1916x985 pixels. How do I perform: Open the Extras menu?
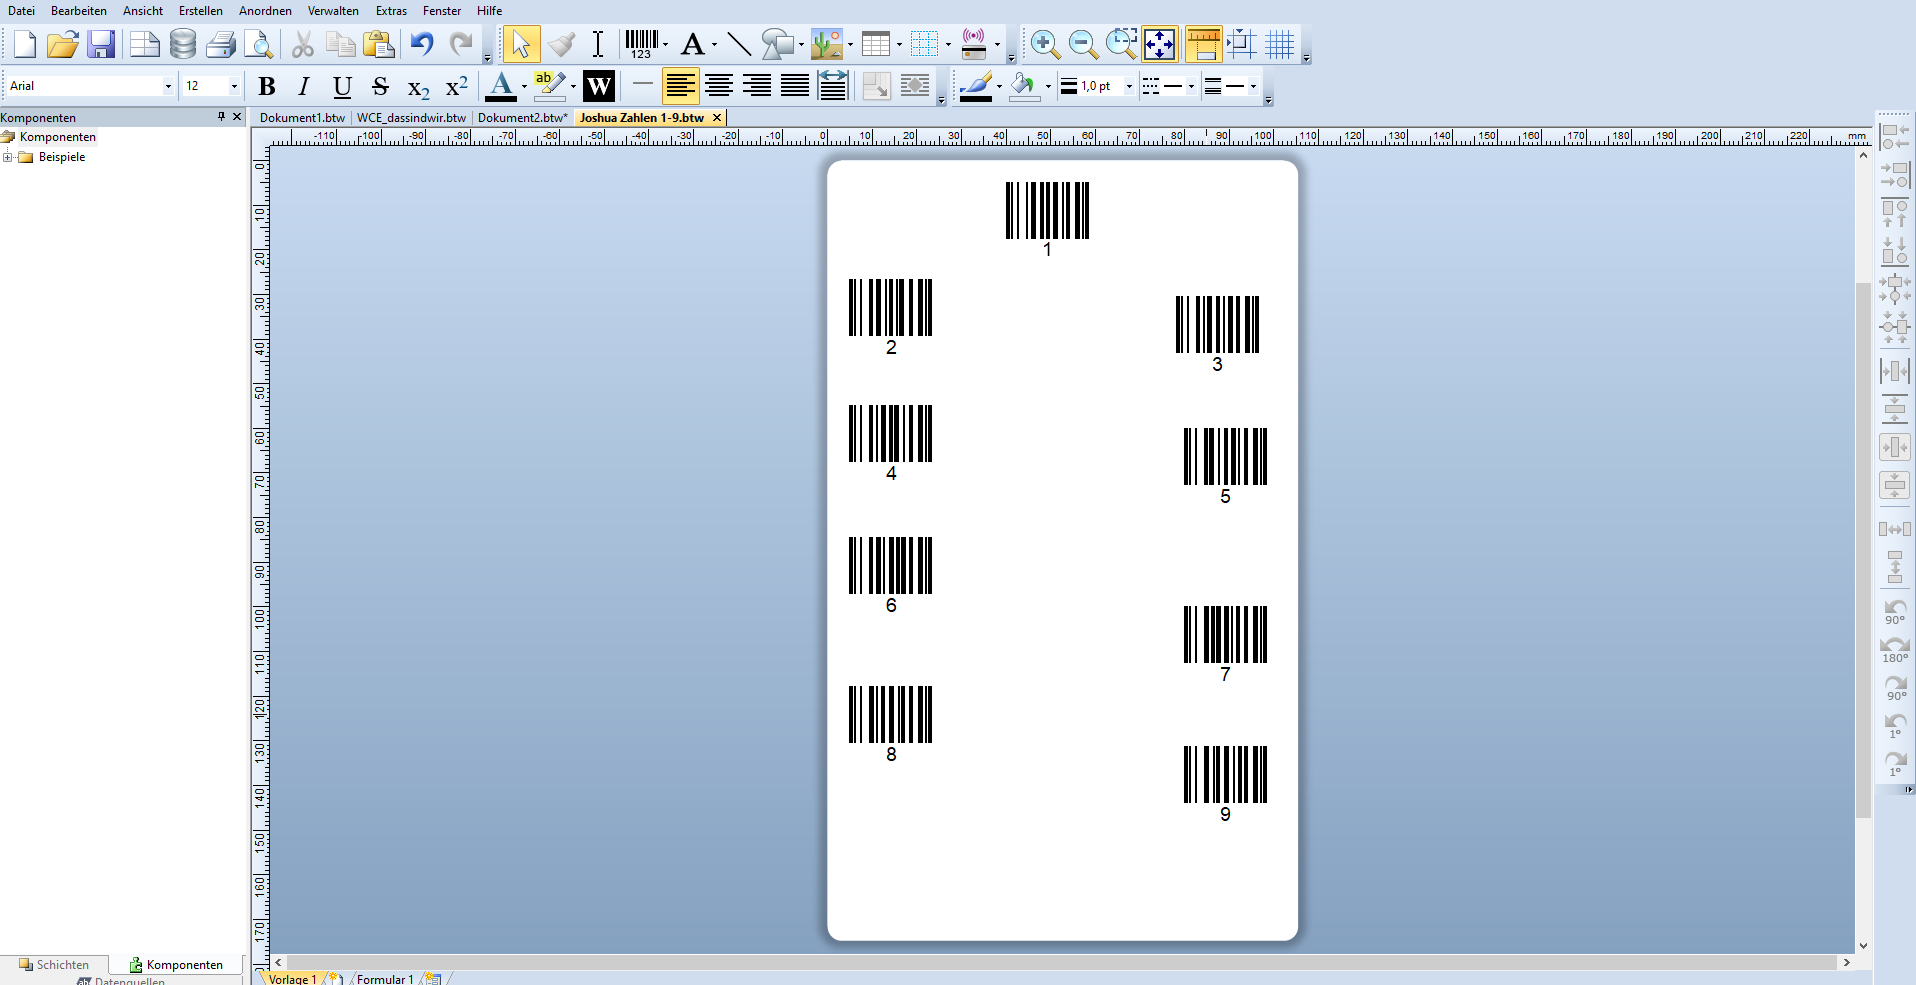391,11
